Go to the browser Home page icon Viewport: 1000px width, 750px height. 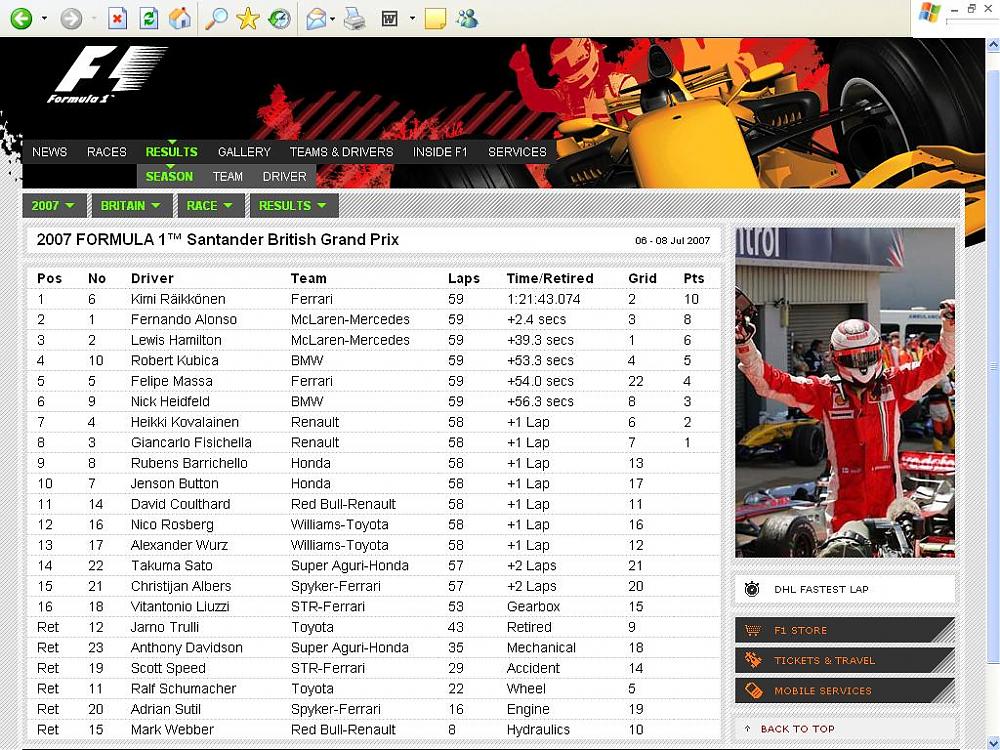[179, 18]
